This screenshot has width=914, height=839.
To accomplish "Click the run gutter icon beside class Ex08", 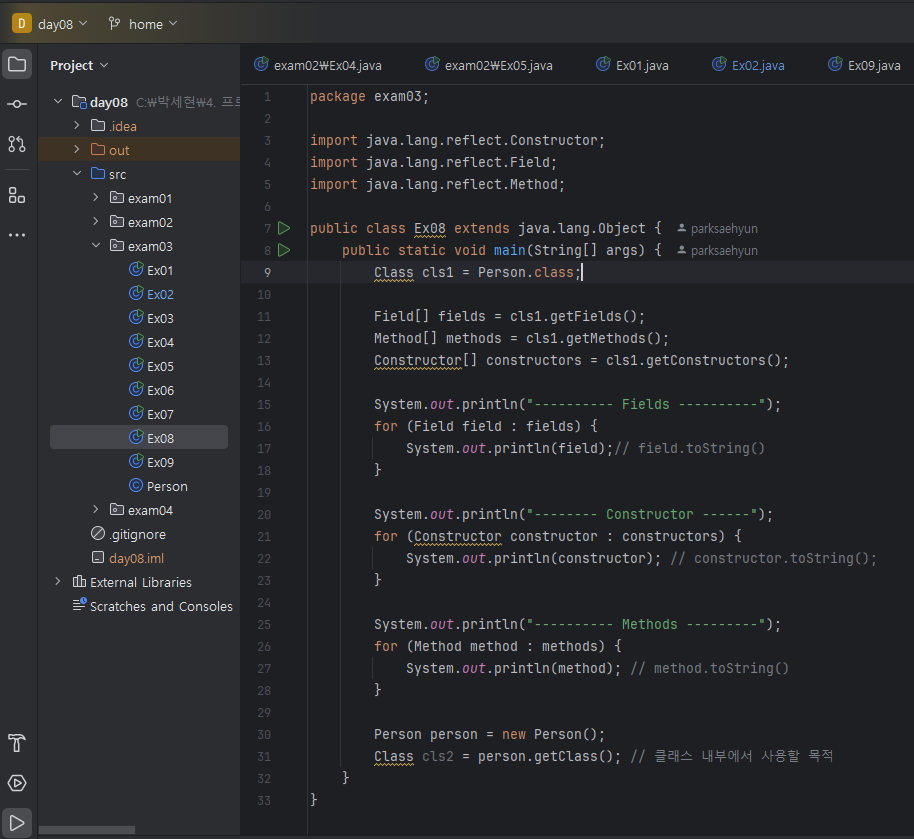I will tap(284, 228).
